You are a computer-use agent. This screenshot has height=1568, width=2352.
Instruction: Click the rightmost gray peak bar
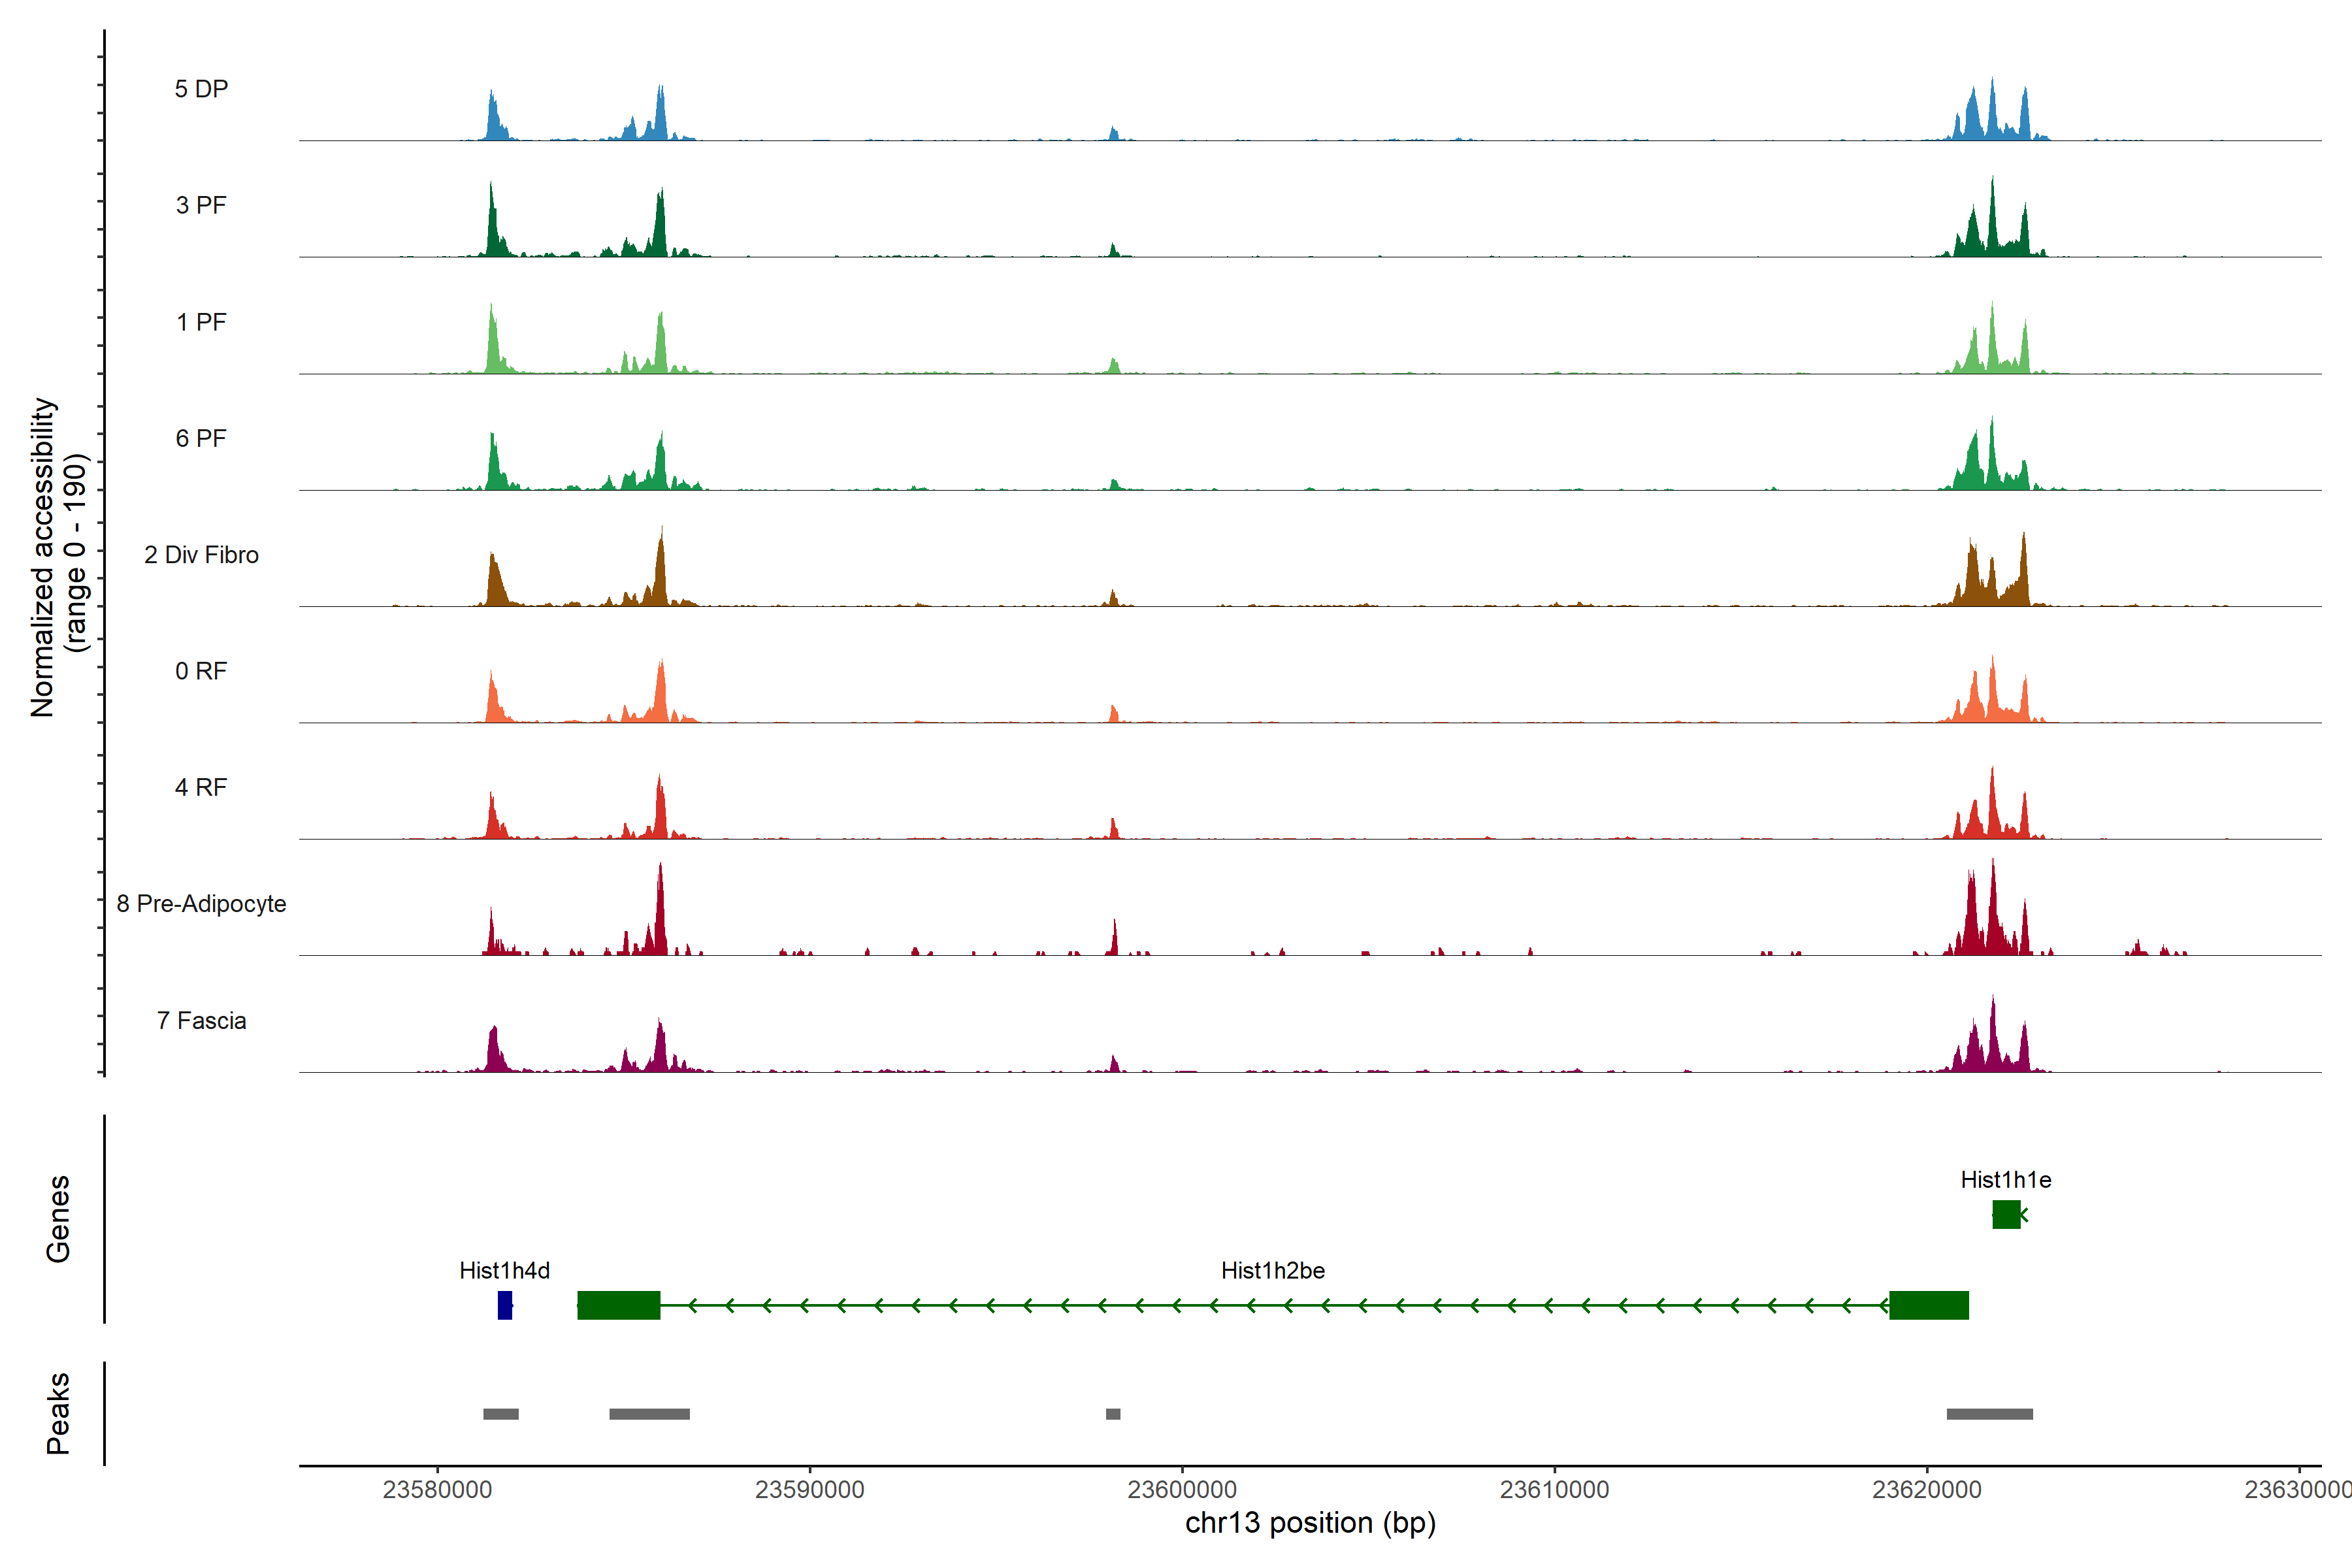[1989, 1414]
